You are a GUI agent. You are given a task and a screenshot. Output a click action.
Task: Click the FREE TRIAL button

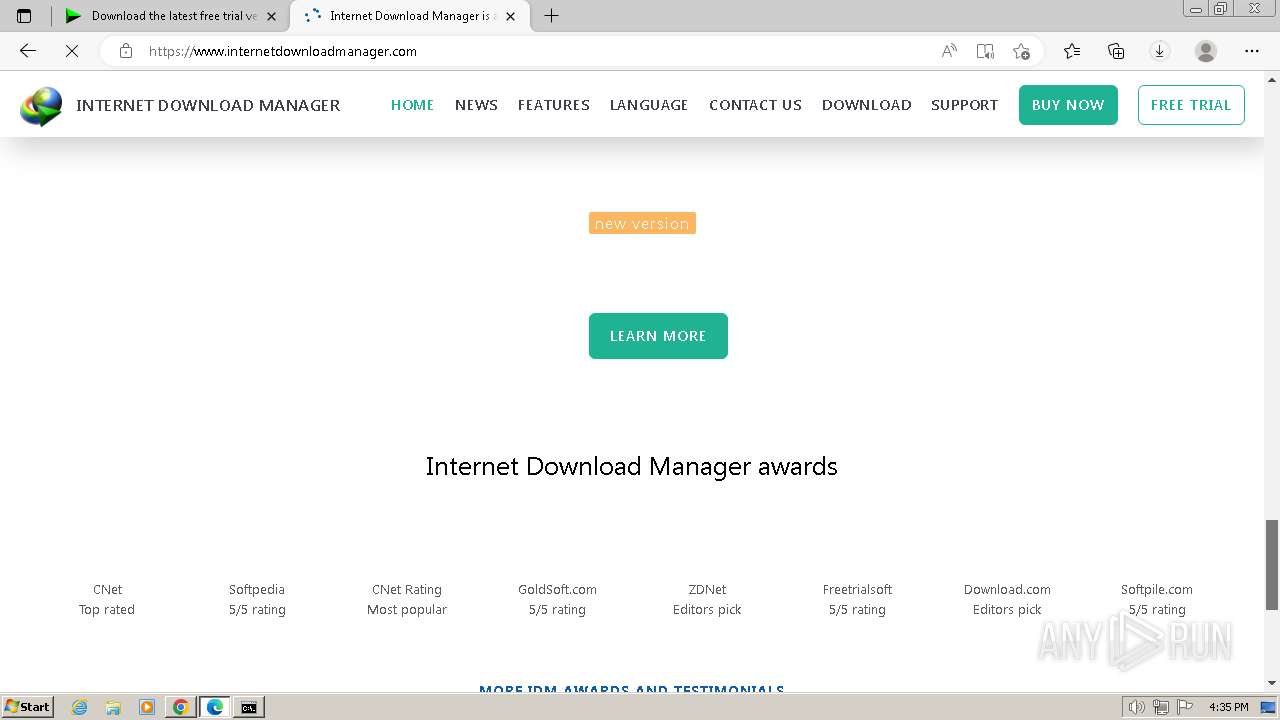[x=1191, y=105]
